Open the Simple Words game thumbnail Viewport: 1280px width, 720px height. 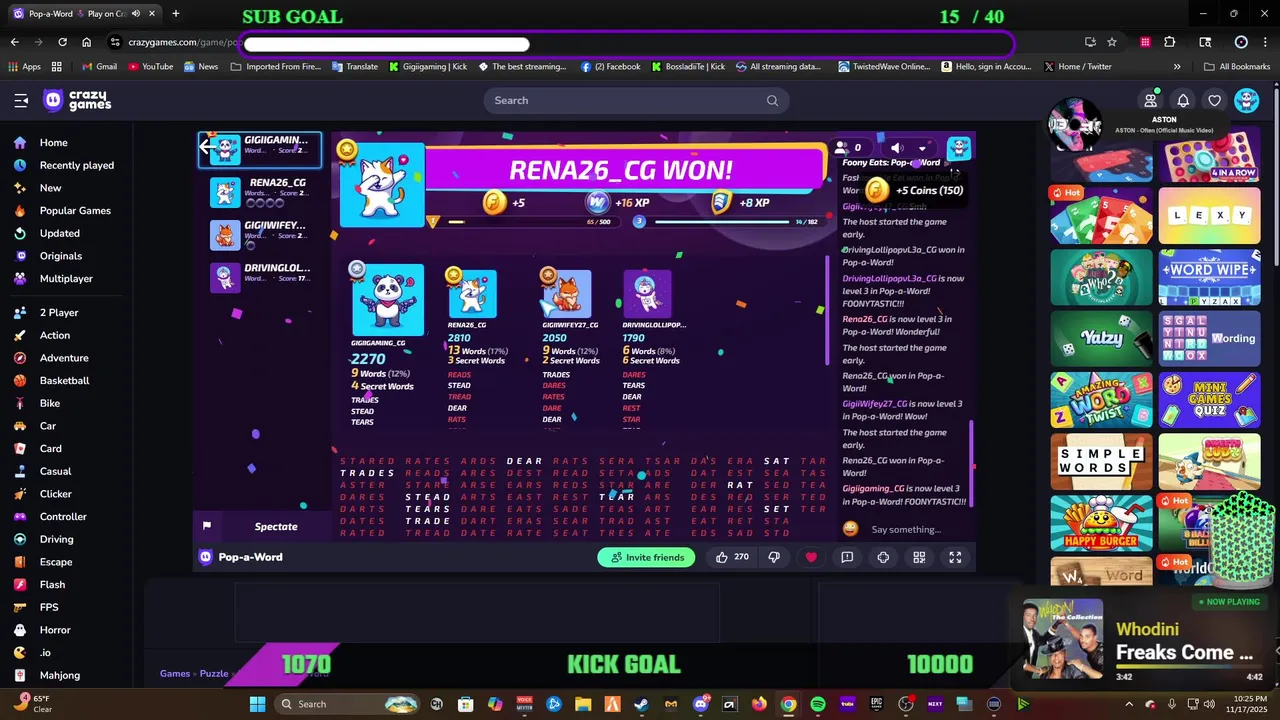pyautogui.click(x=1101, y=461)
